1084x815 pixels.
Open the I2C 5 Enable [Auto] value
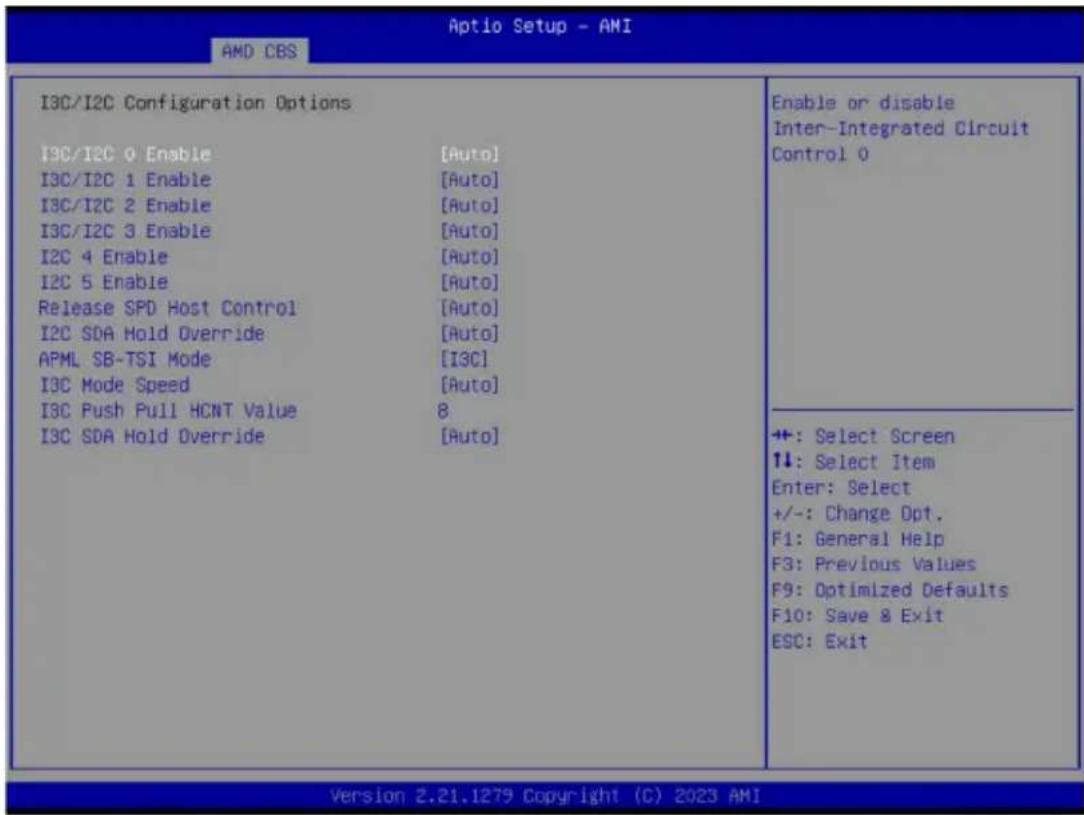coord(469,282)
